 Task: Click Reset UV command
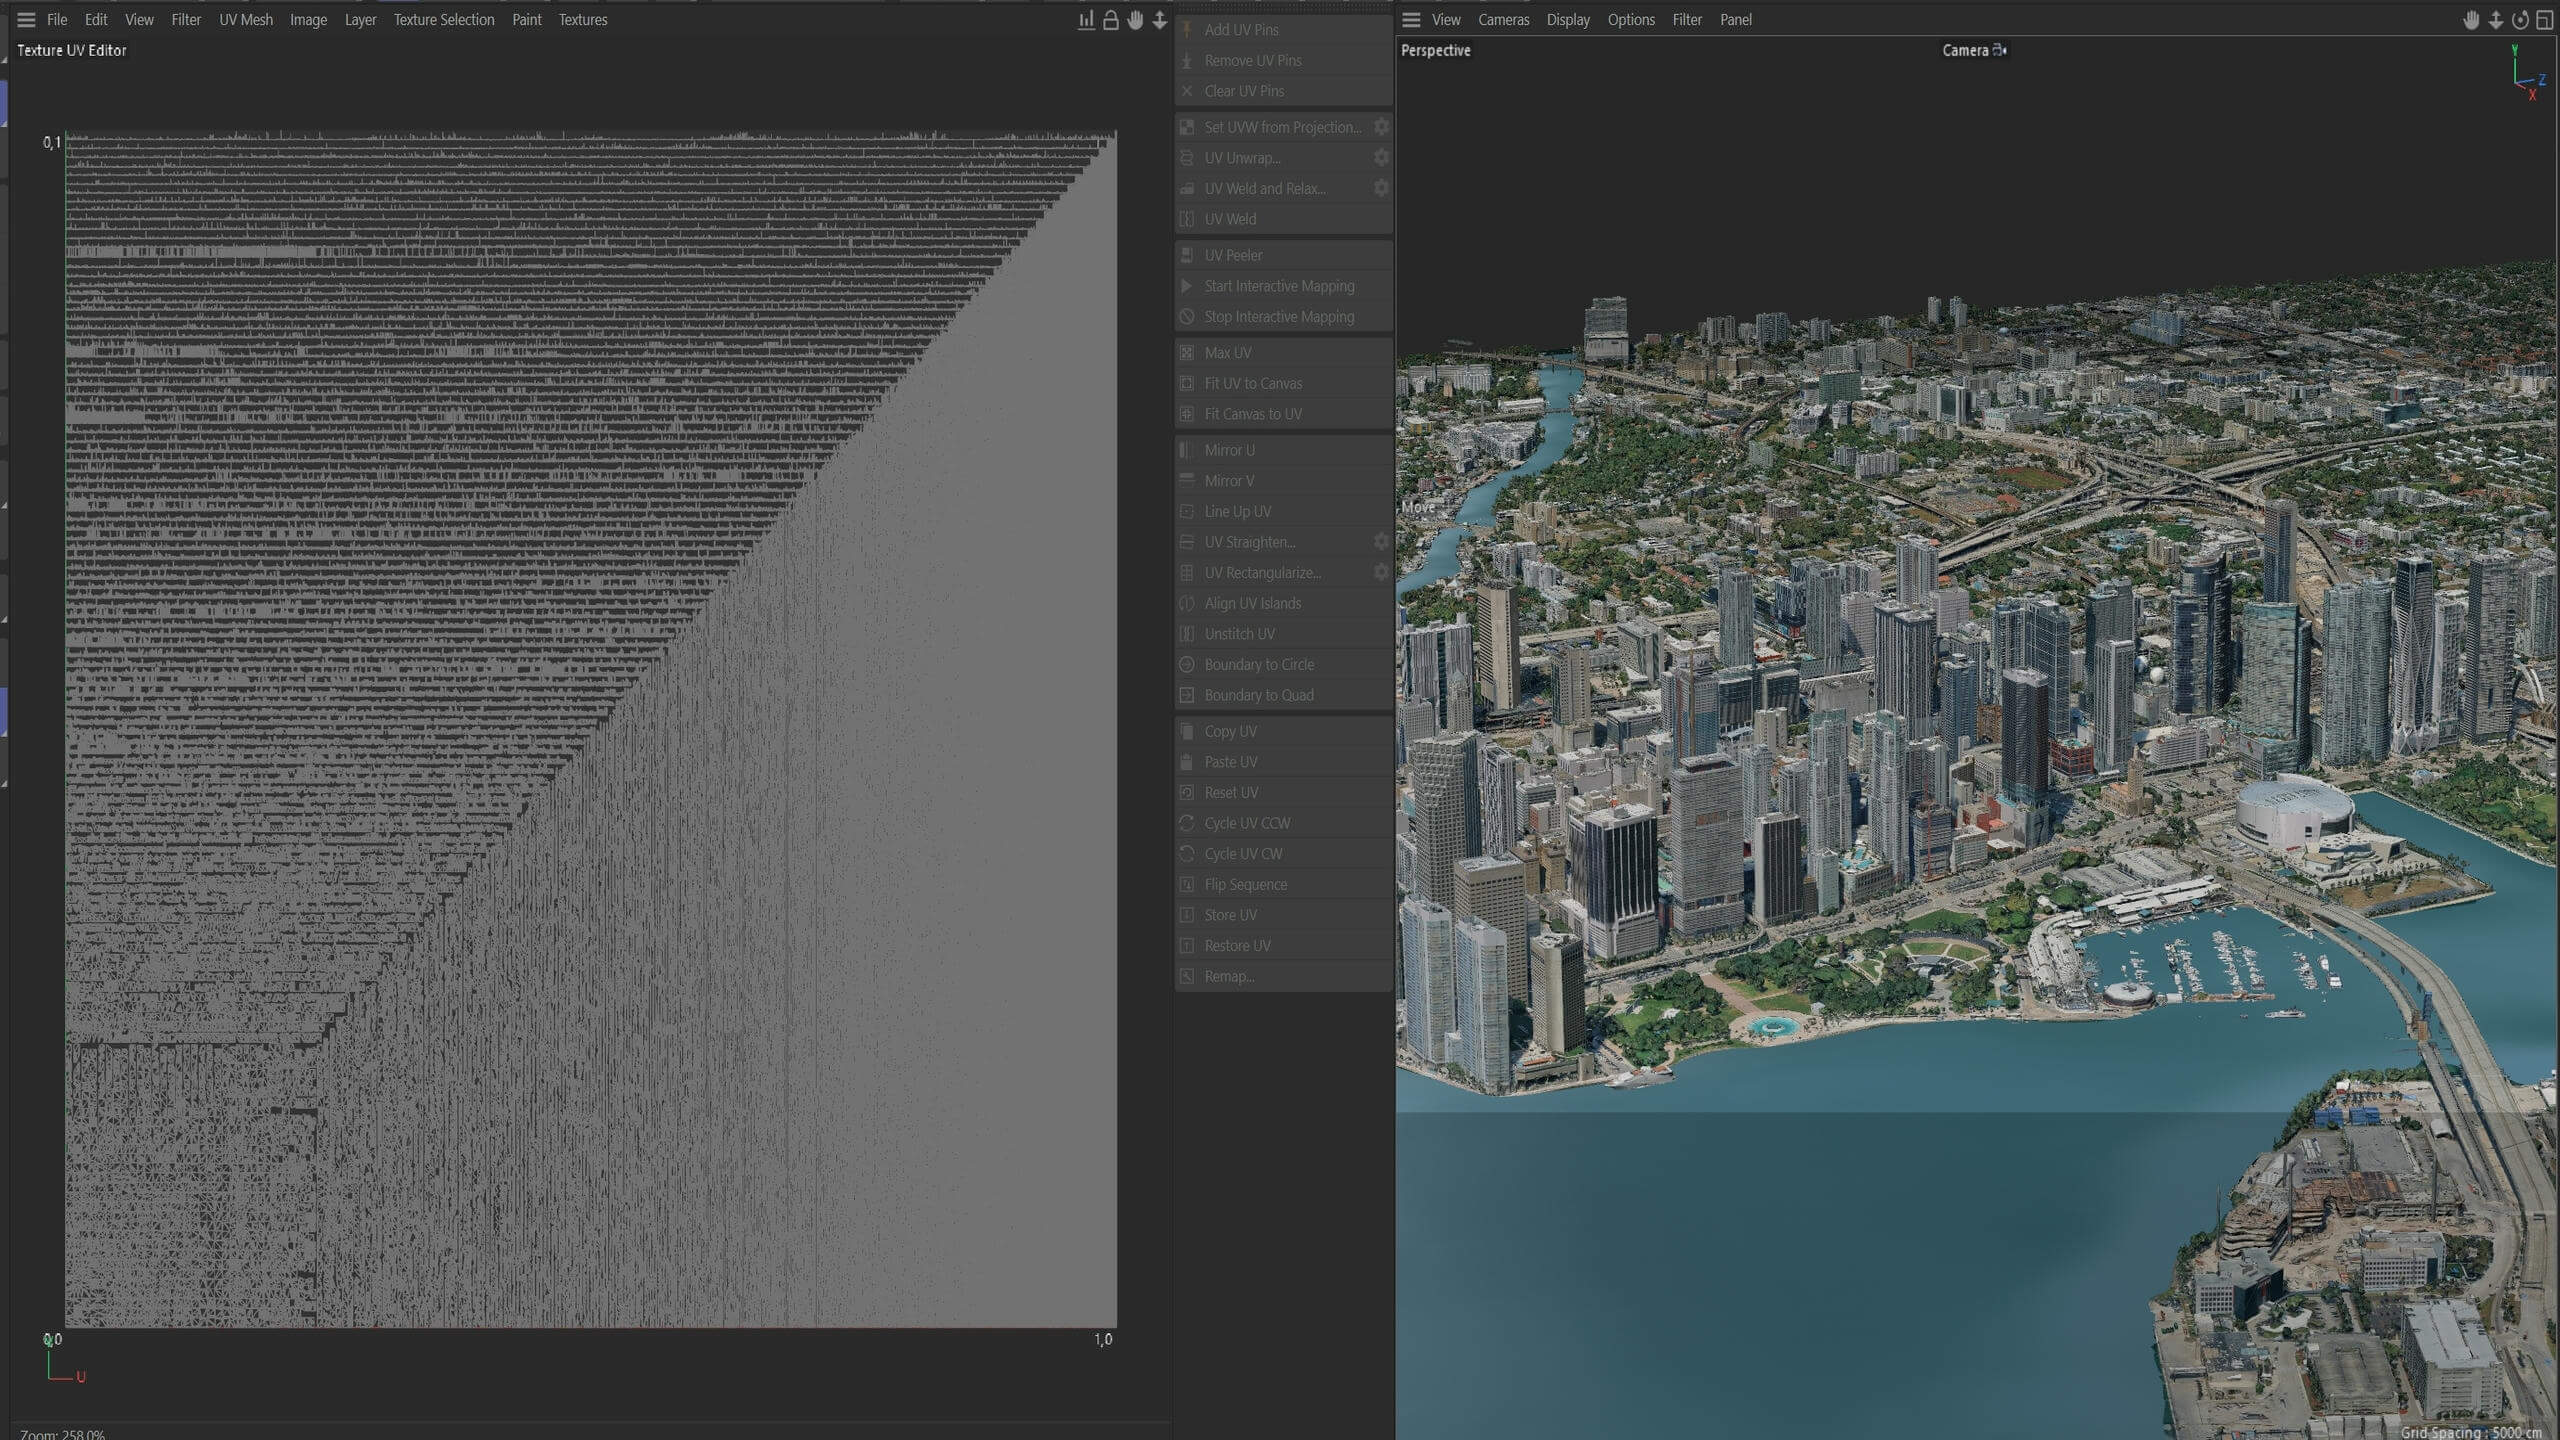coord(1284,793)
